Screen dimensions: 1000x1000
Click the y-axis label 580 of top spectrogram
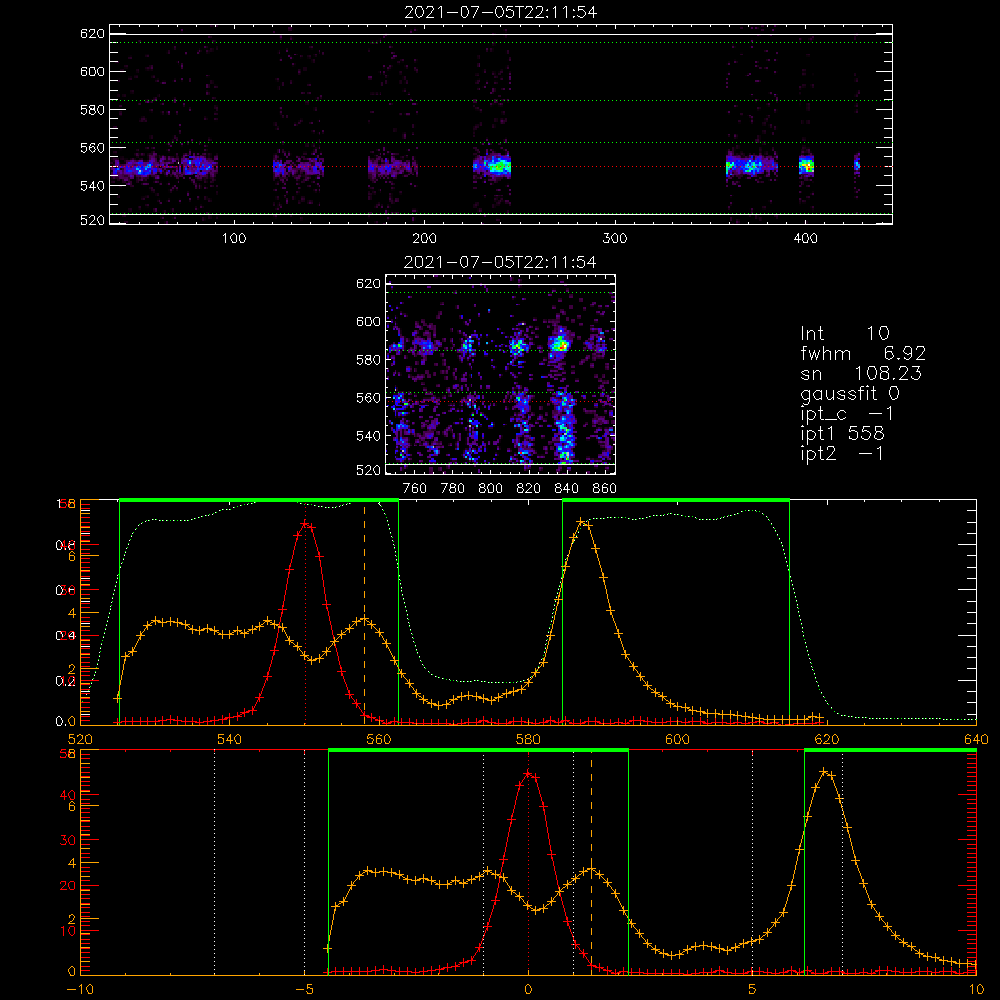(92, 110)
